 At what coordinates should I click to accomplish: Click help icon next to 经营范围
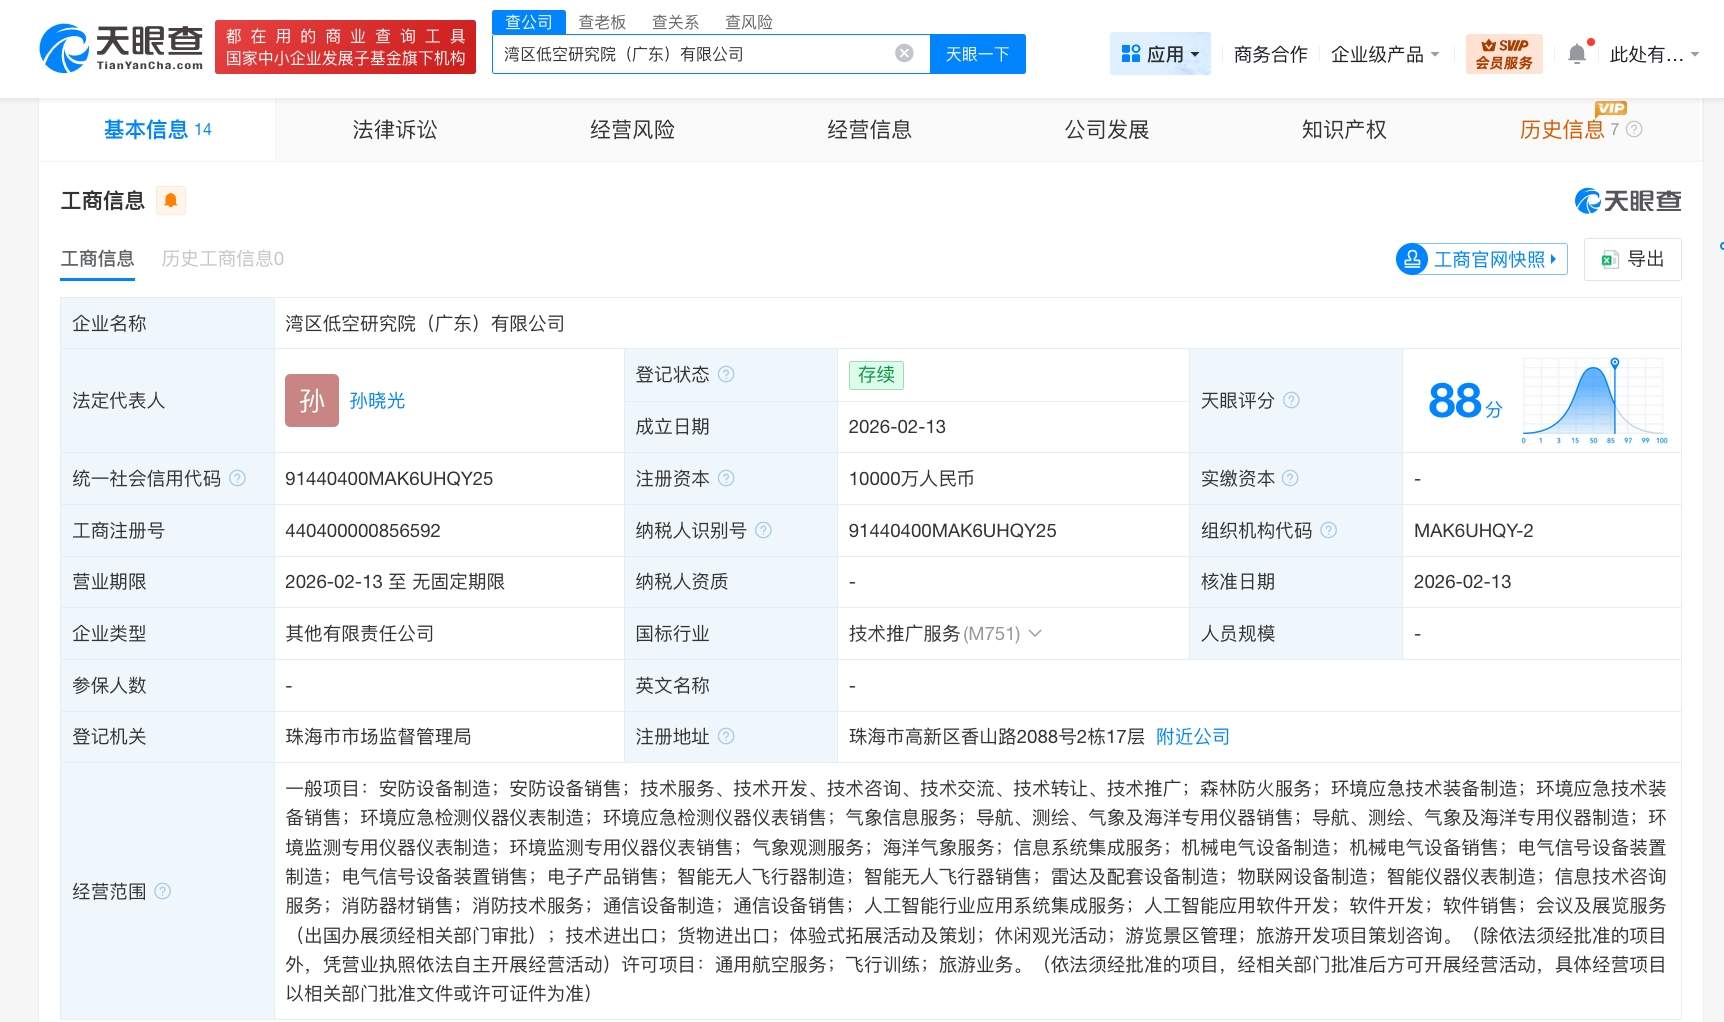point(162,891)
